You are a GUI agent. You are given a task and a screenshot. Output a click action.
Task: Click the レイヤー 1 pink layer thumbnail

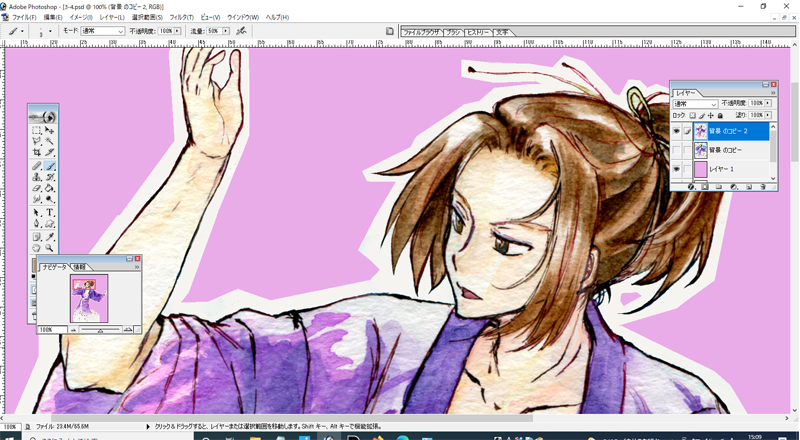click(701, 169)
